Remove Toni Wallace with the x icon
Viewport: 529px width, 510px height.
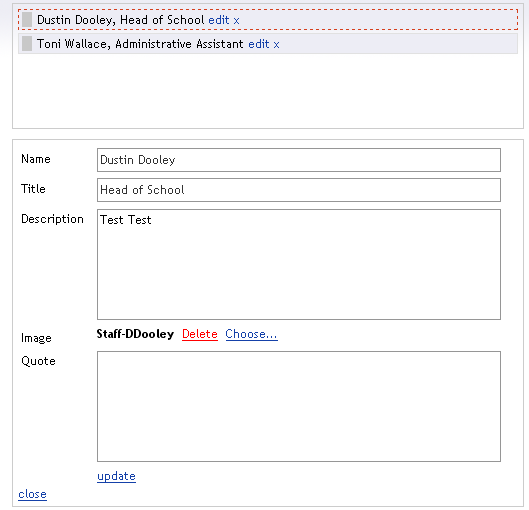pos(276,45)
